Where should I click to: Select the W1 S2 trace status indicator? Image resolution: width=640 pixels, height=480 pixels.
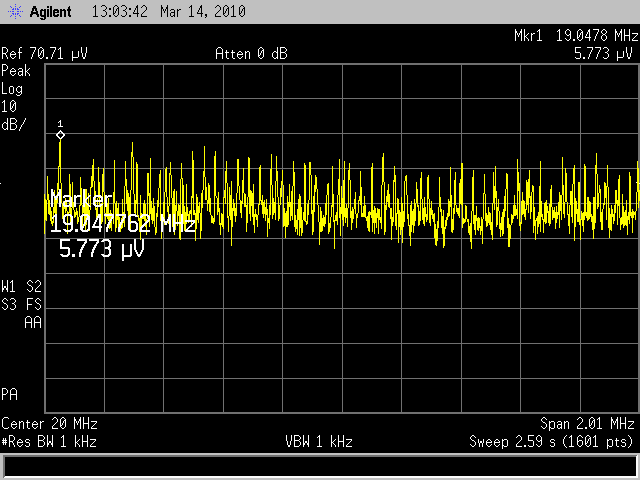(x=22, y=285)
